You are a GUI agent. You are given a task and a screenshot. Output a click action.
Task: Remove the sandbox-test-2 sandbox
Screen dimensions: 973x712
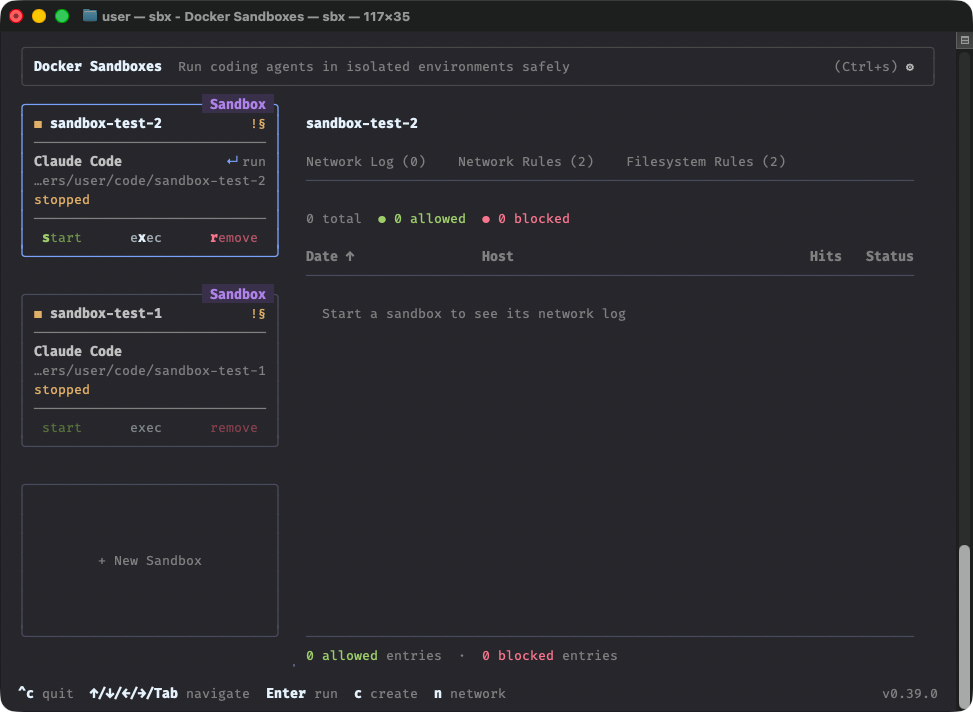[234, 238]
